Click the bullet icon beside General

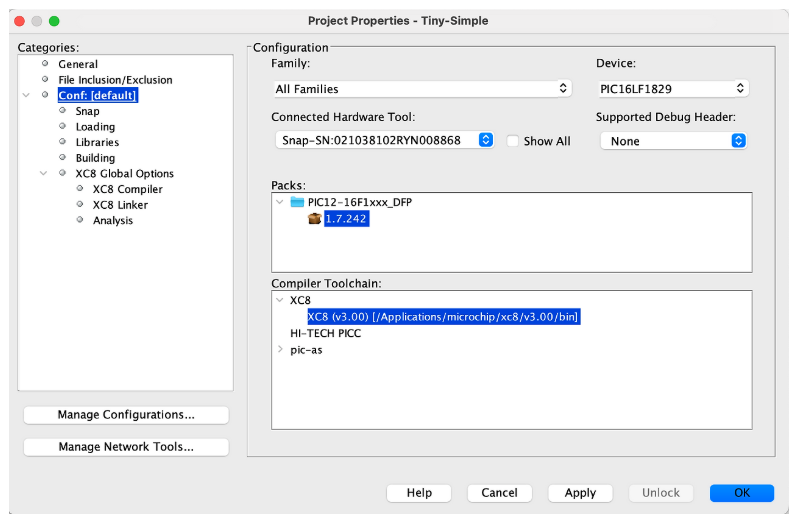pyautogui.click(x=45, y=64)
